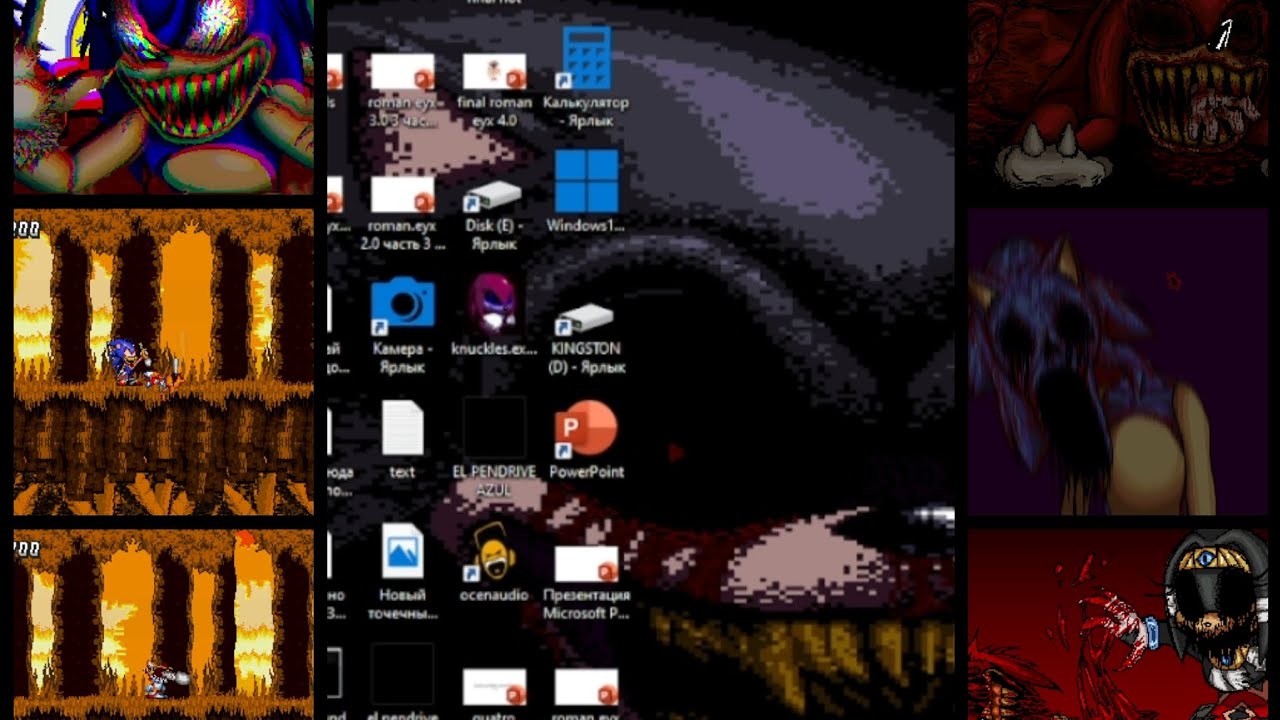Viewport: 1280px width, 720px height.
Task: Launch the knuckles.ex... file icon
Action: click(494, 316)
